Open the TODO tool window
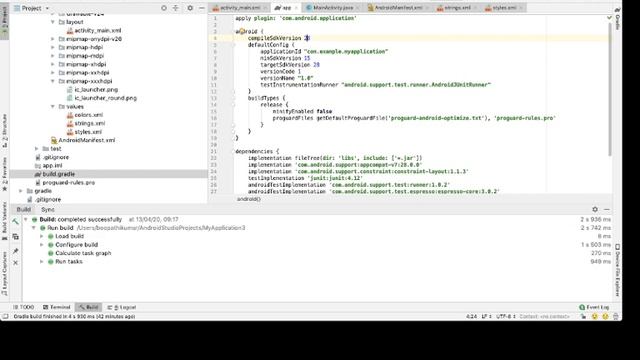Viewport: 640px width, 360px height. tap(23, 307)
